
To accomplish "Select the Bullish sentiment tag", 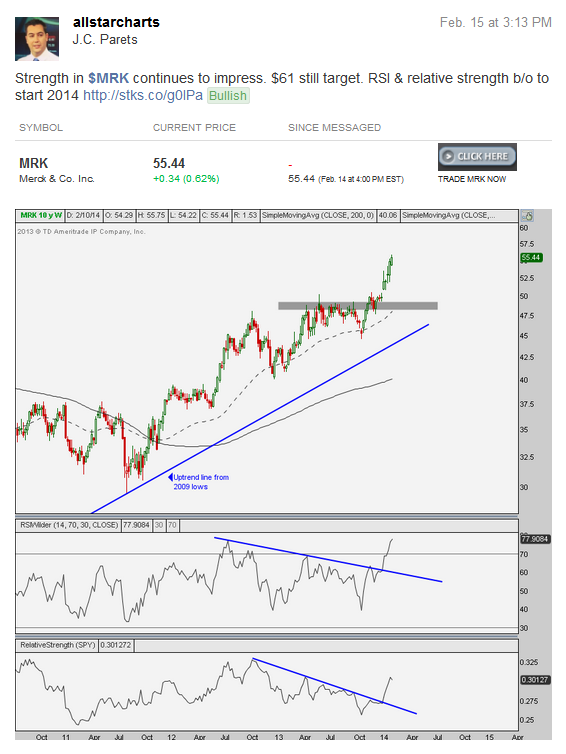I will coord(228,96).
